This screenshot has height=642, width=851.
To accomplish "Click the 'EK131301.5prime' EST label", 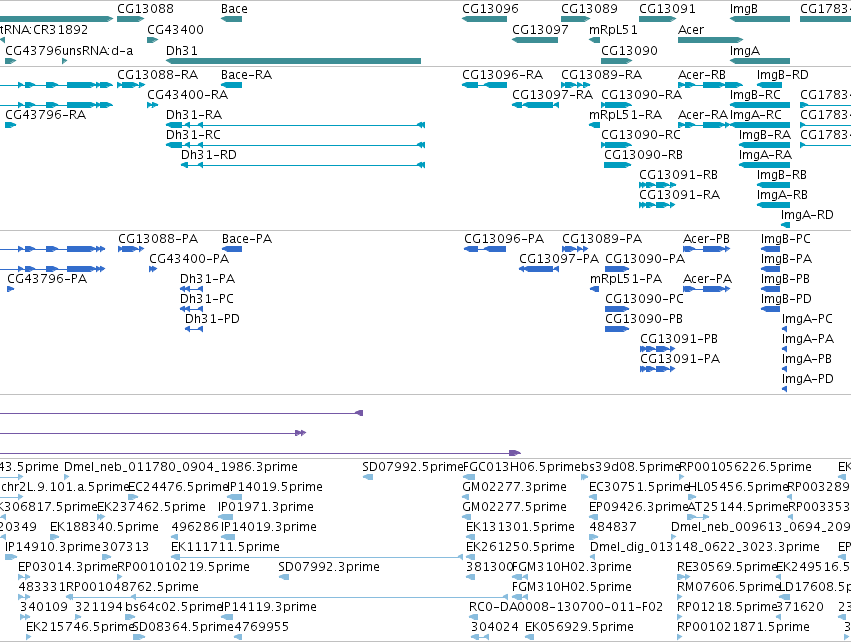I will click(520, 527).
